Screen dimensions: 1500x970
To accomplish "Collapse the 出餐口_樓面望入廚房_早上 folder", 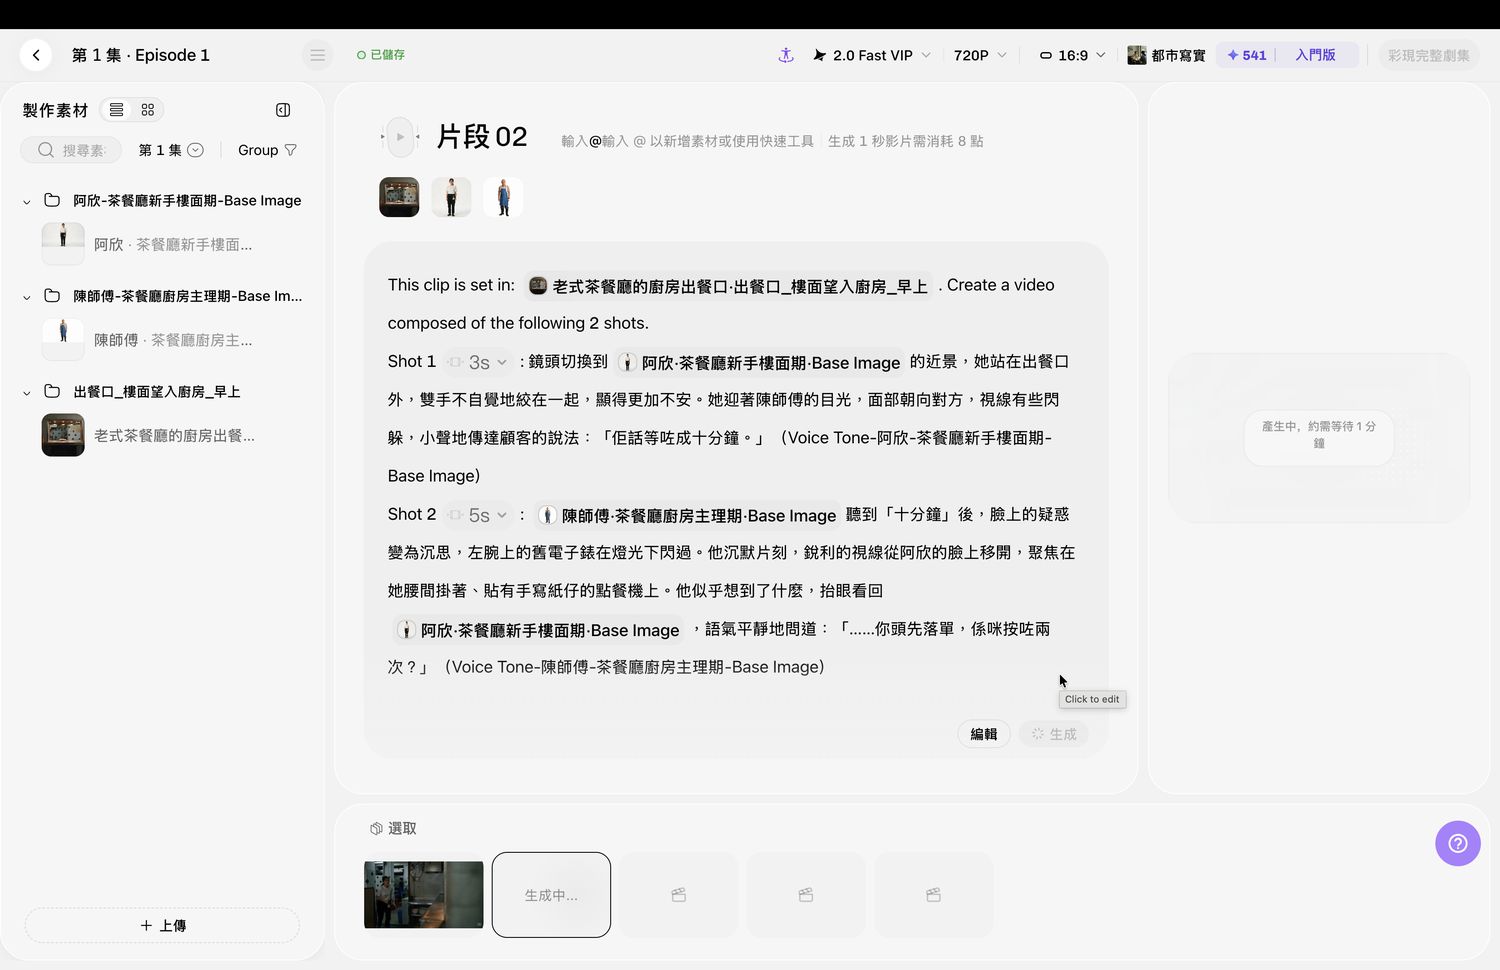I will 27,393.
